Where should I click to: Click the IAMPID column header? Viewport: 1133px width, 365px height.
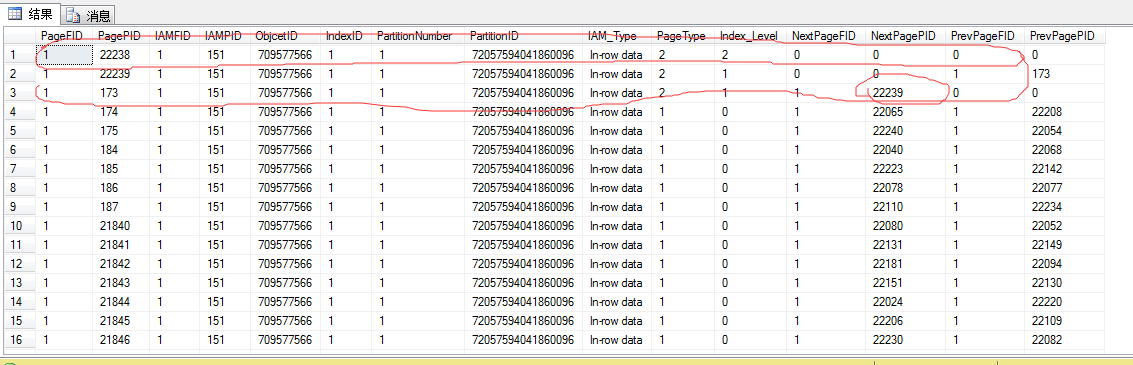(x=224, y=35)
